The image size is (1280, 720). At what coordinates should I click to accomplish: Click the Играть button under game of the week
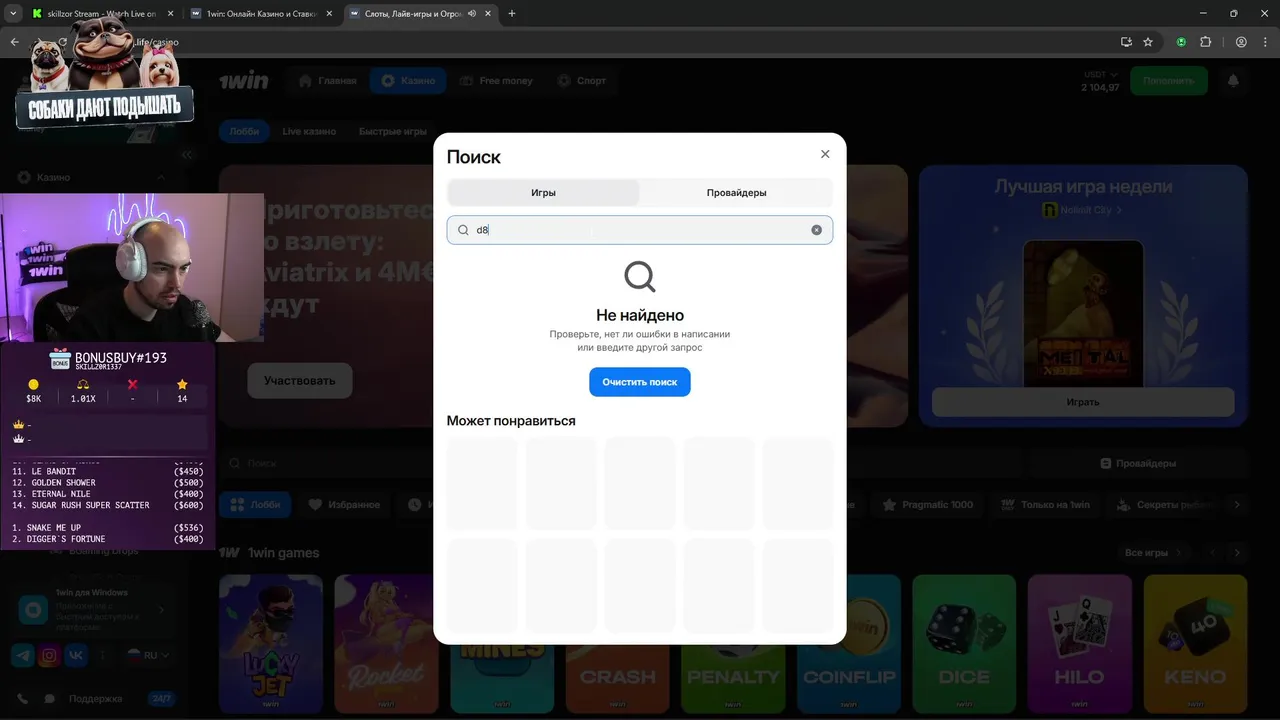click(1083, 402)
